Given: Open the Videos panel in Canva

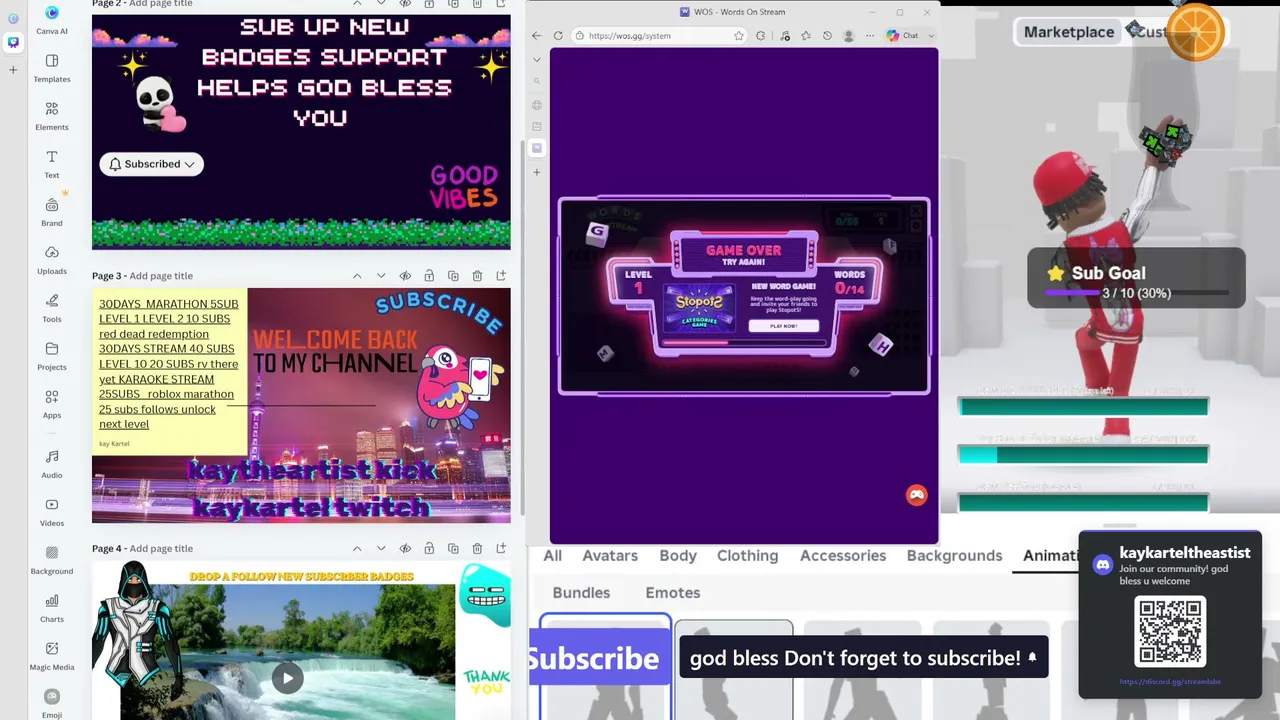Looking at the screenshot, I should 52,511.
